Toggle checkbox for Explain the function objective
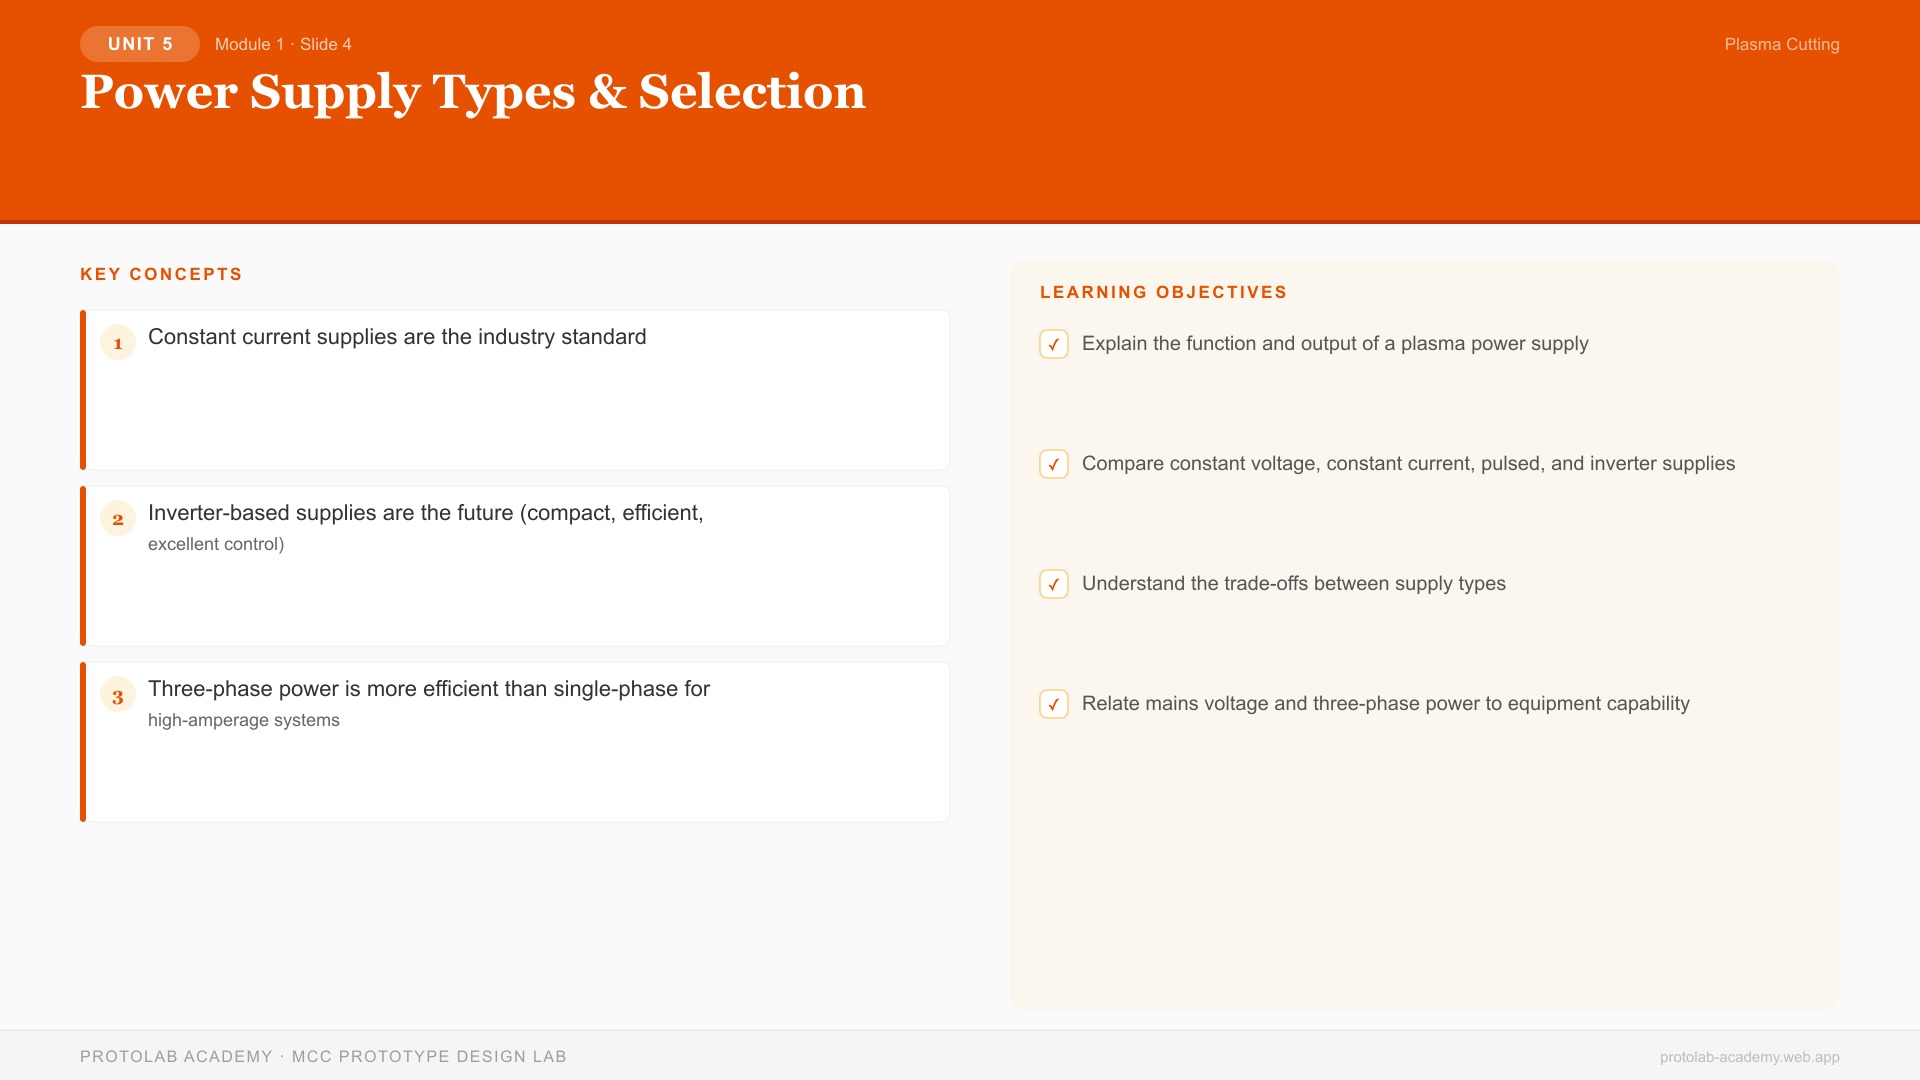 (x=1054, y=344)
